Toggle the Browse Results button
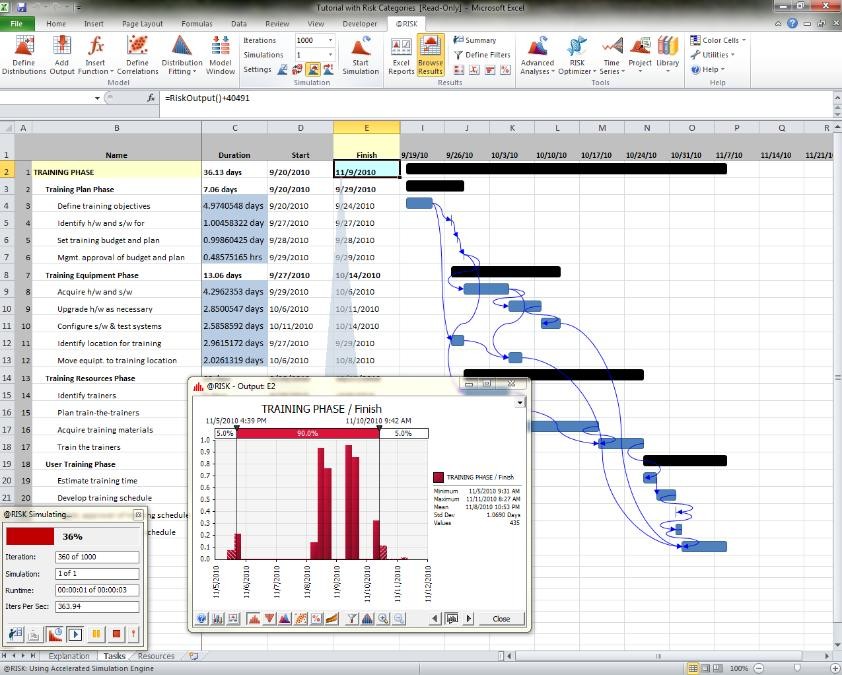The height and width of the screenshot is (675, 842). click(x=430, y=52)
